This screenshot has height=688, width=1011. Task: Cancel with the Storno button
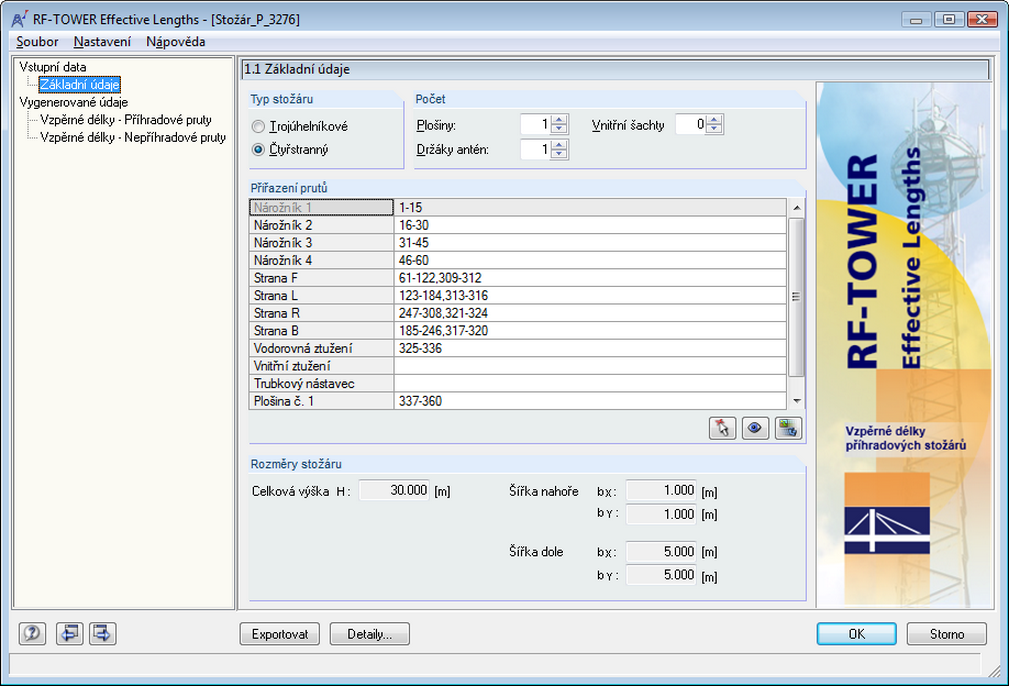(947, 634)
